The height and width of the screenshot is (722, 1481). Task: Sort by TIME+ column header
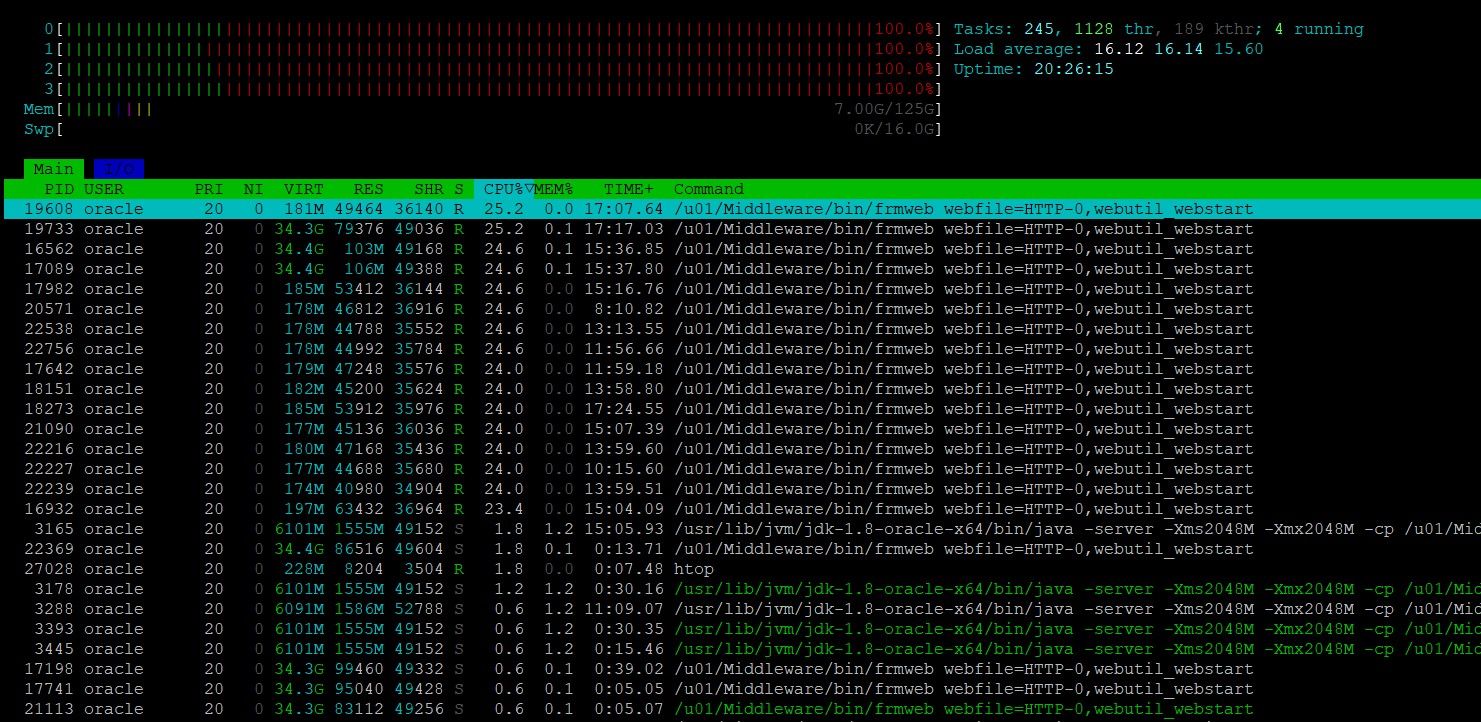[x=628, y=189]
